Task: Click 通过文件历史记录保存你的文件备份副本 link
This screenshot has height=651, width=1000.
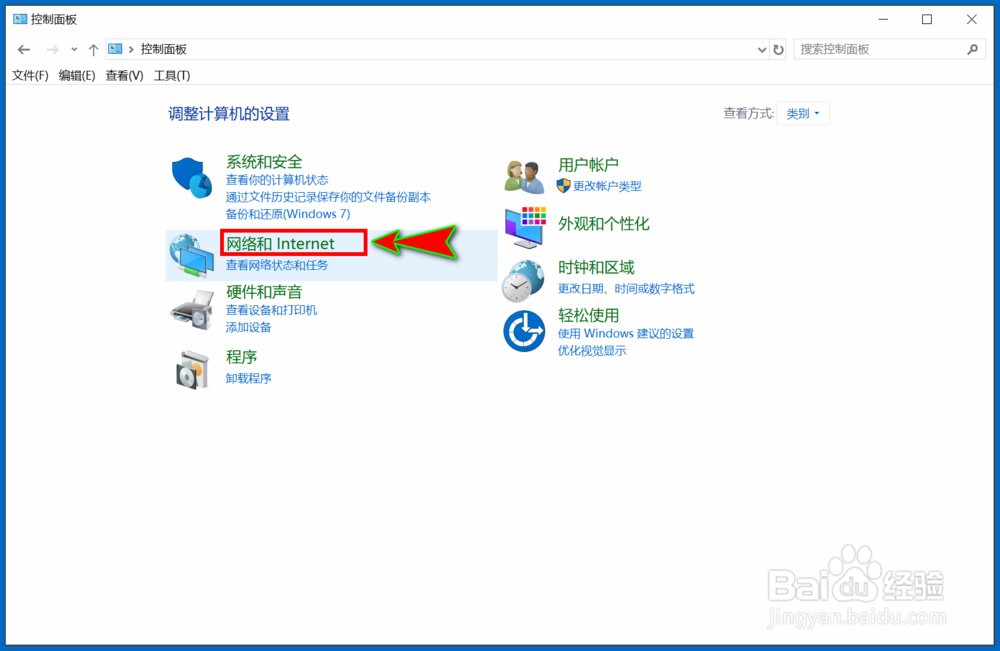Action: point(328,197)
